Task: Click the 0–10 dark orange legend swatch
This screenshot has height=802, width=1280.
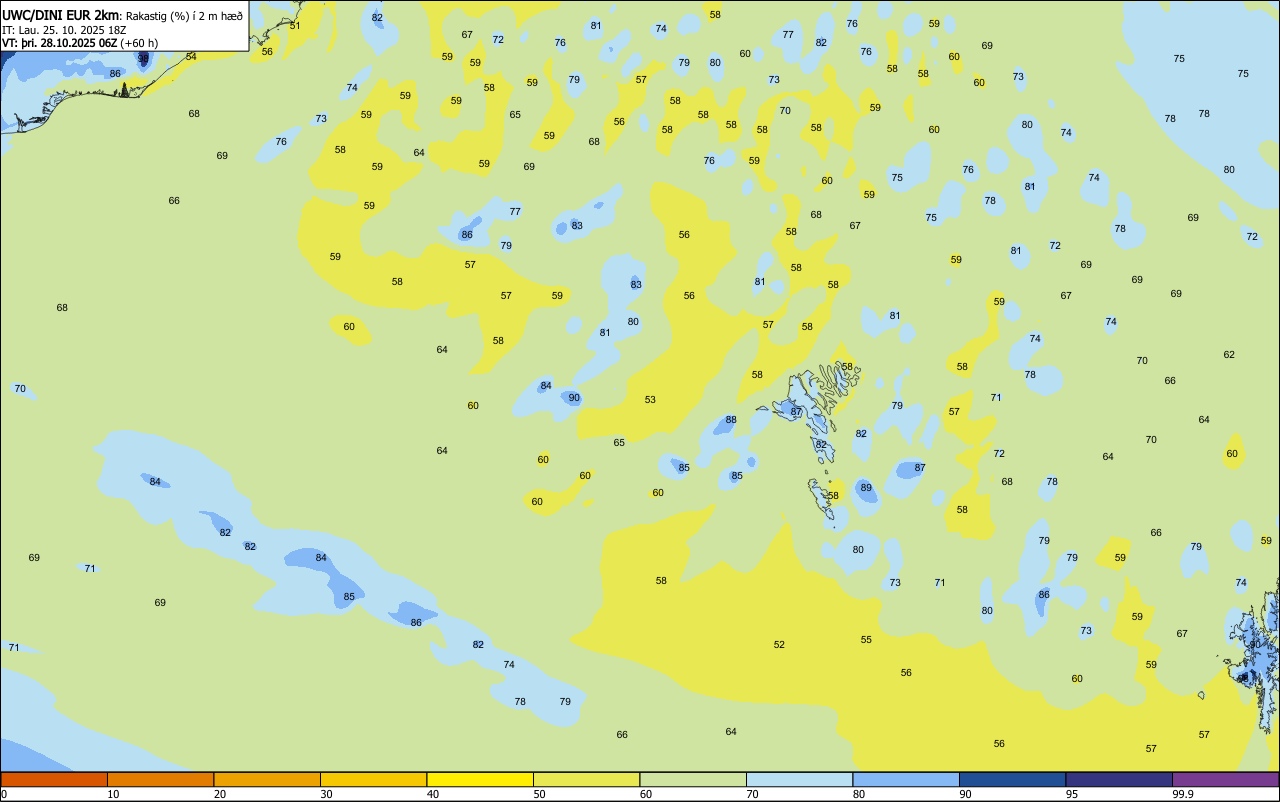Action: coord(54,779)
